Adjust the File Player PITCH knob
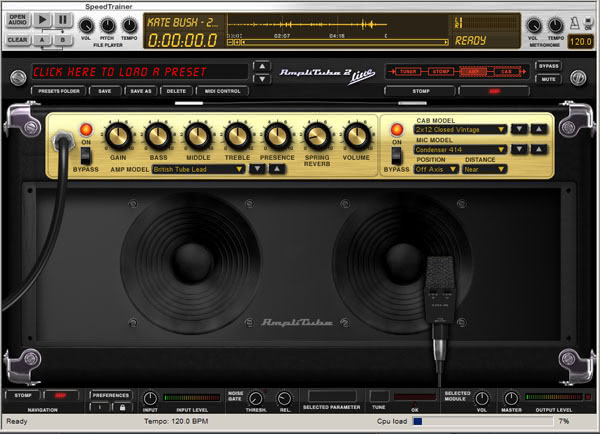The image size is (600, 434). (x=108, y=26)
